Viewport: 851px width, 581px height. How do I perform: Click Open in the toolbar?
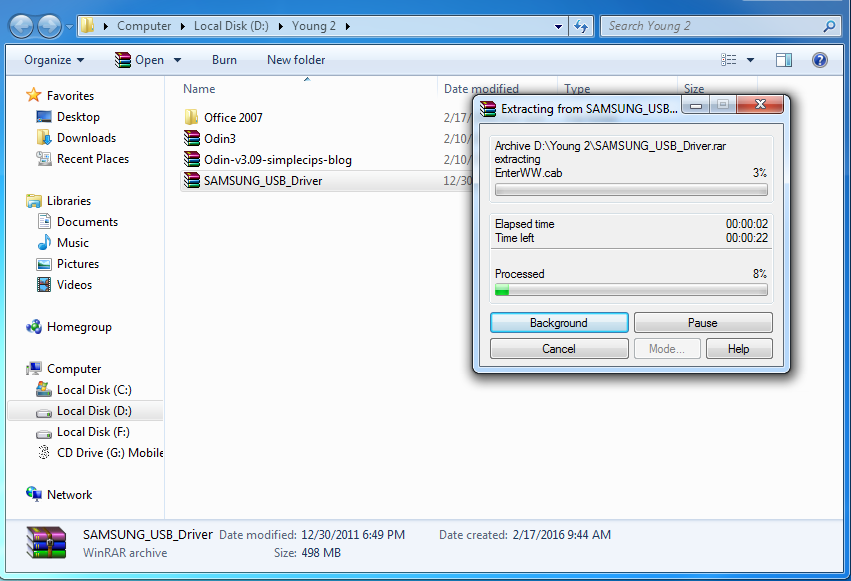coord(139,60)
